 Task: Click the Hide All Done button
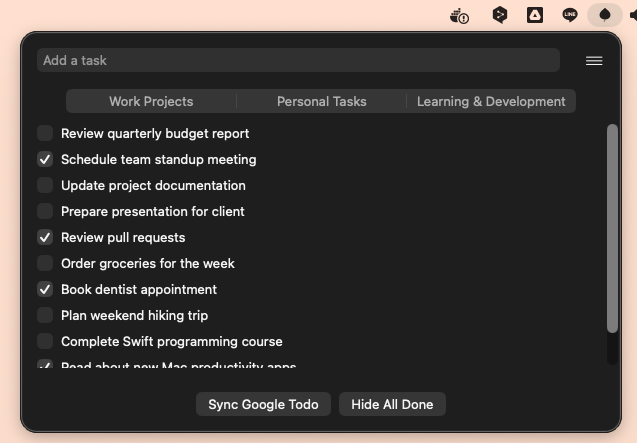coord(392,404)
